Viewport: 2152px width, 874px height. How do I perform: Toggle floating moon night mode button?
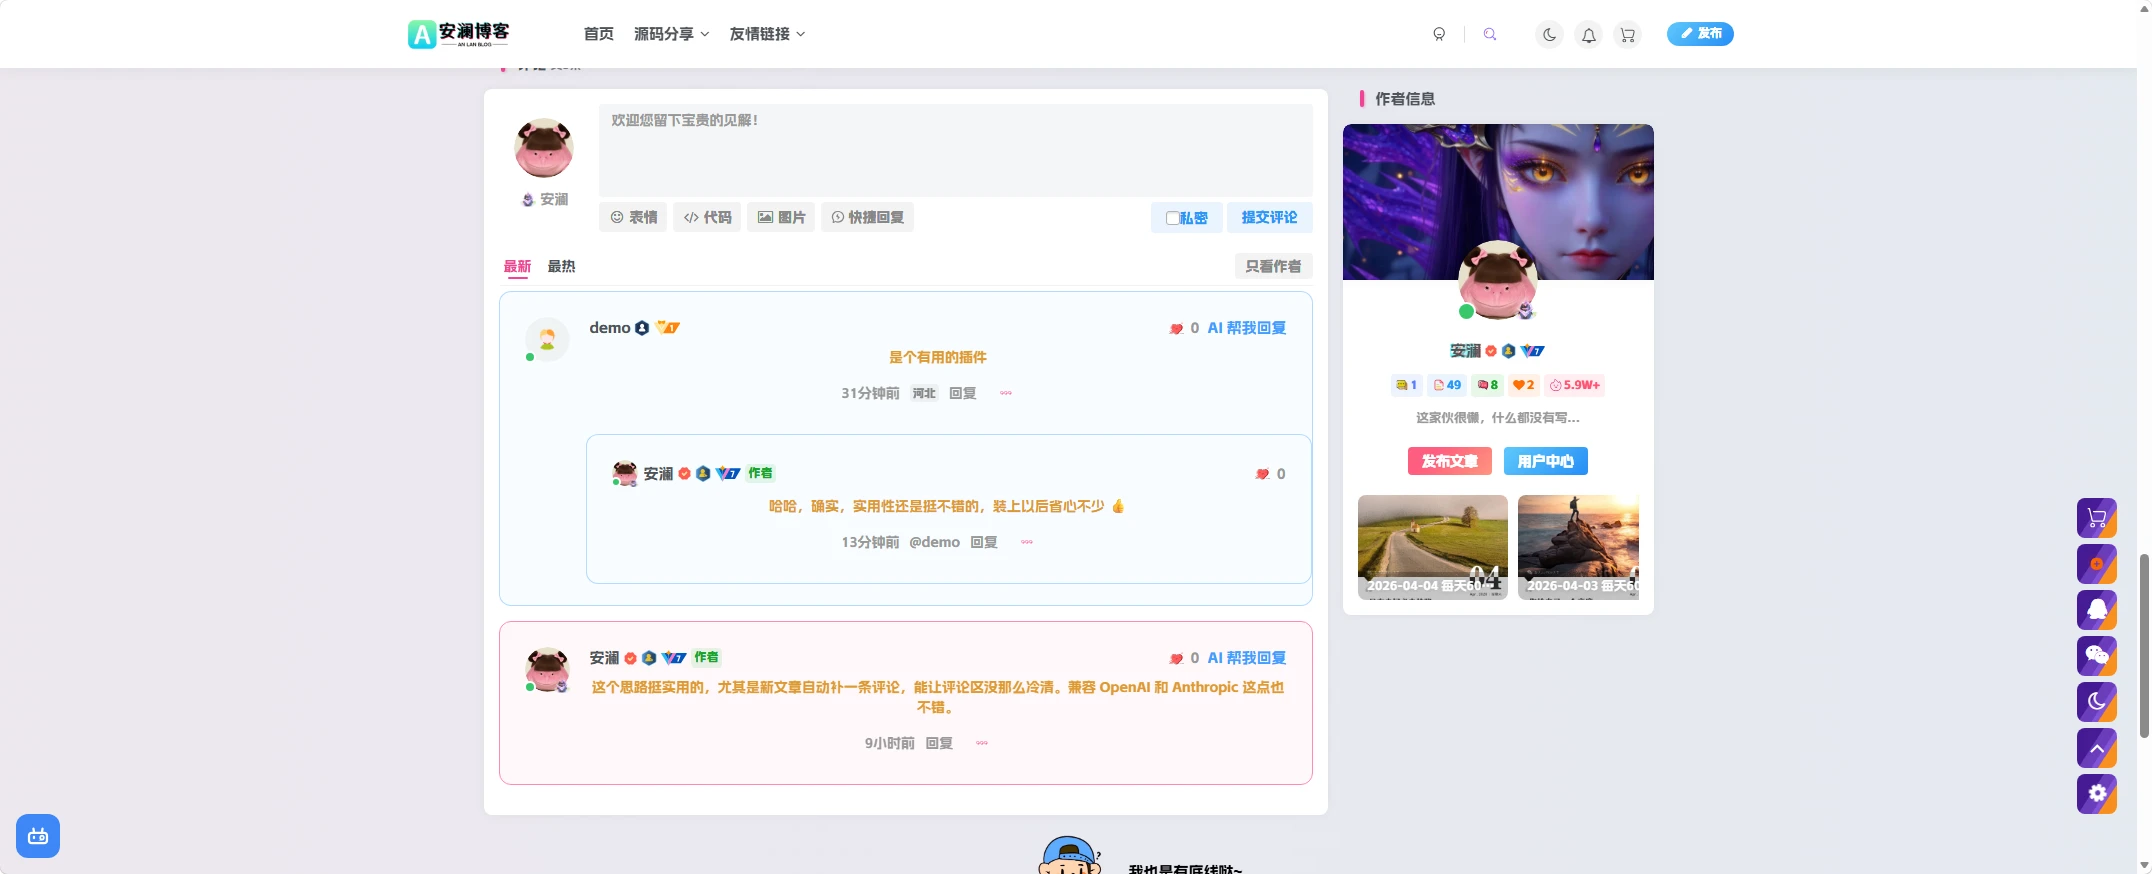[x=2097, y=702]
